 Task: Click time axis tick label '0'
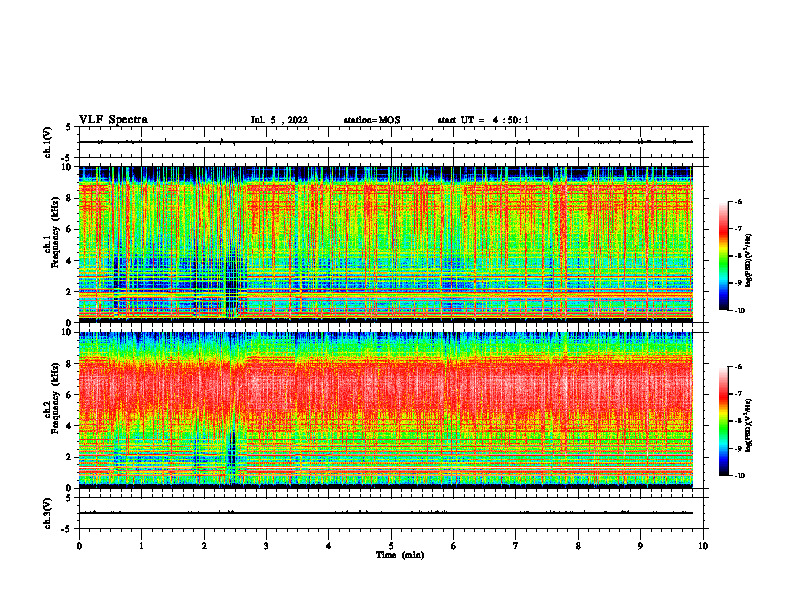coord(79,546)
